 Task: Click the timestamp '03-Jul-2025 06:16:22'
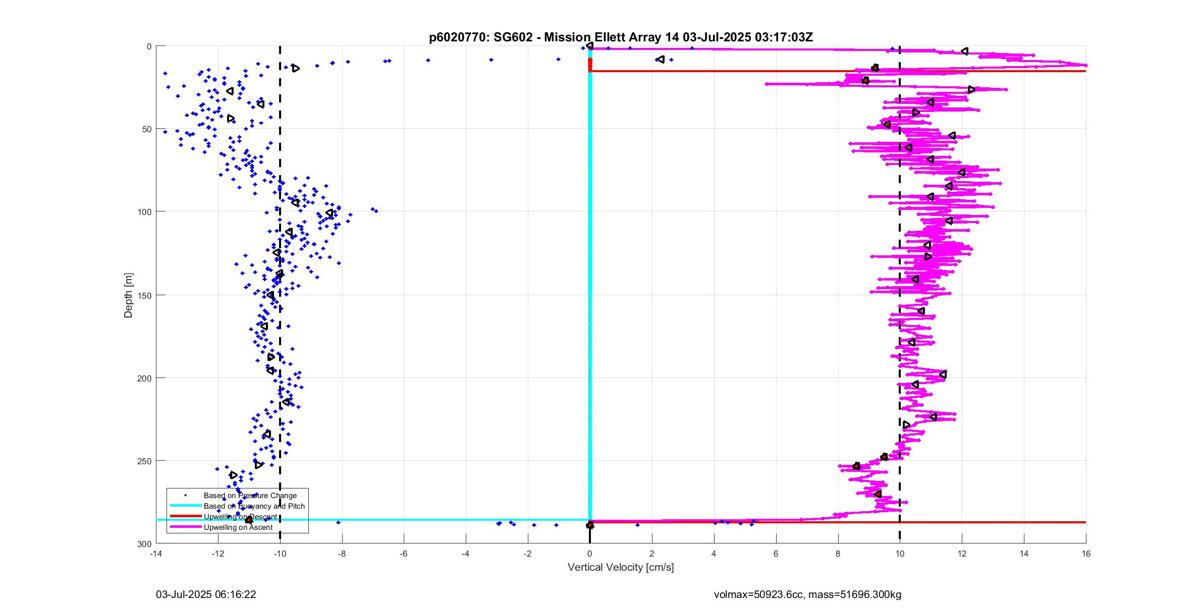tap(208, 593)
